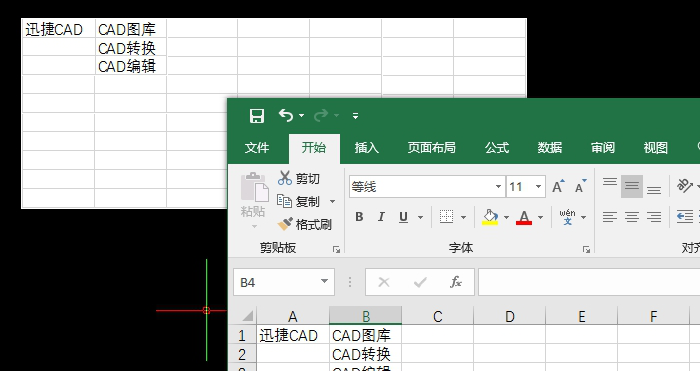The image size is (700, 385).
Task: Increase font size with larger A icon
Action: (558, 186)
